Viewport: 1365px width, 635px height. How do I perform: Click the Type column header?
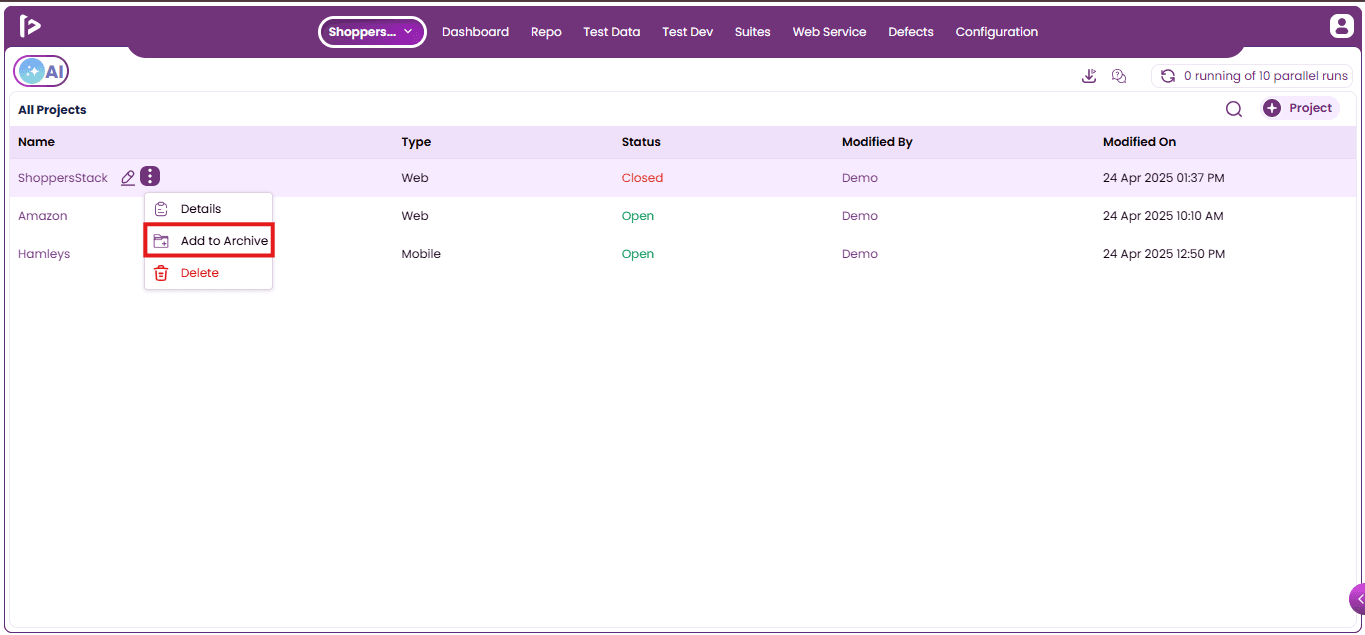[416, 142]
